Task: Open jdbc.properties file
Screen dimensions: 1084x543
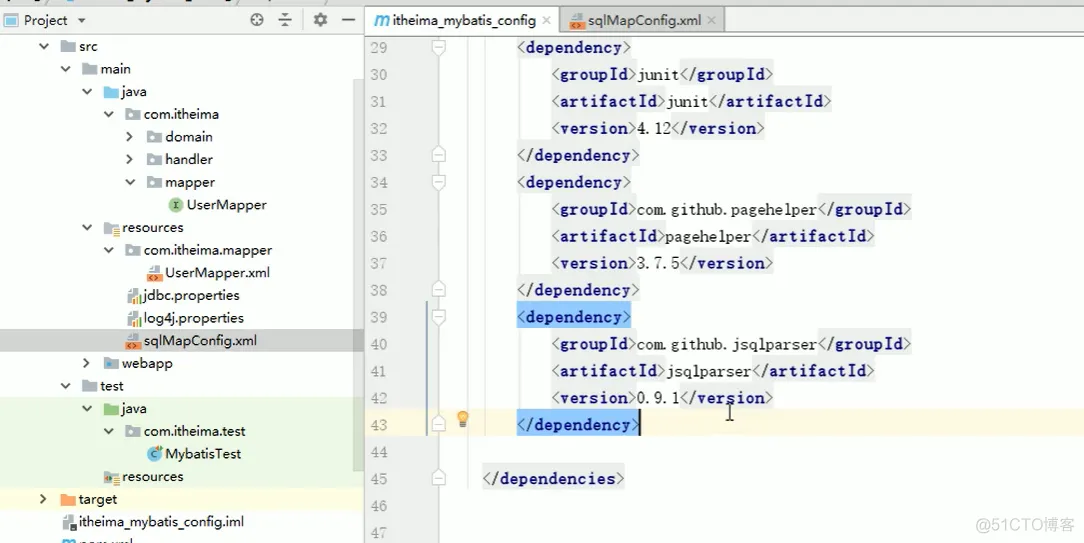Action: point(191,295)
